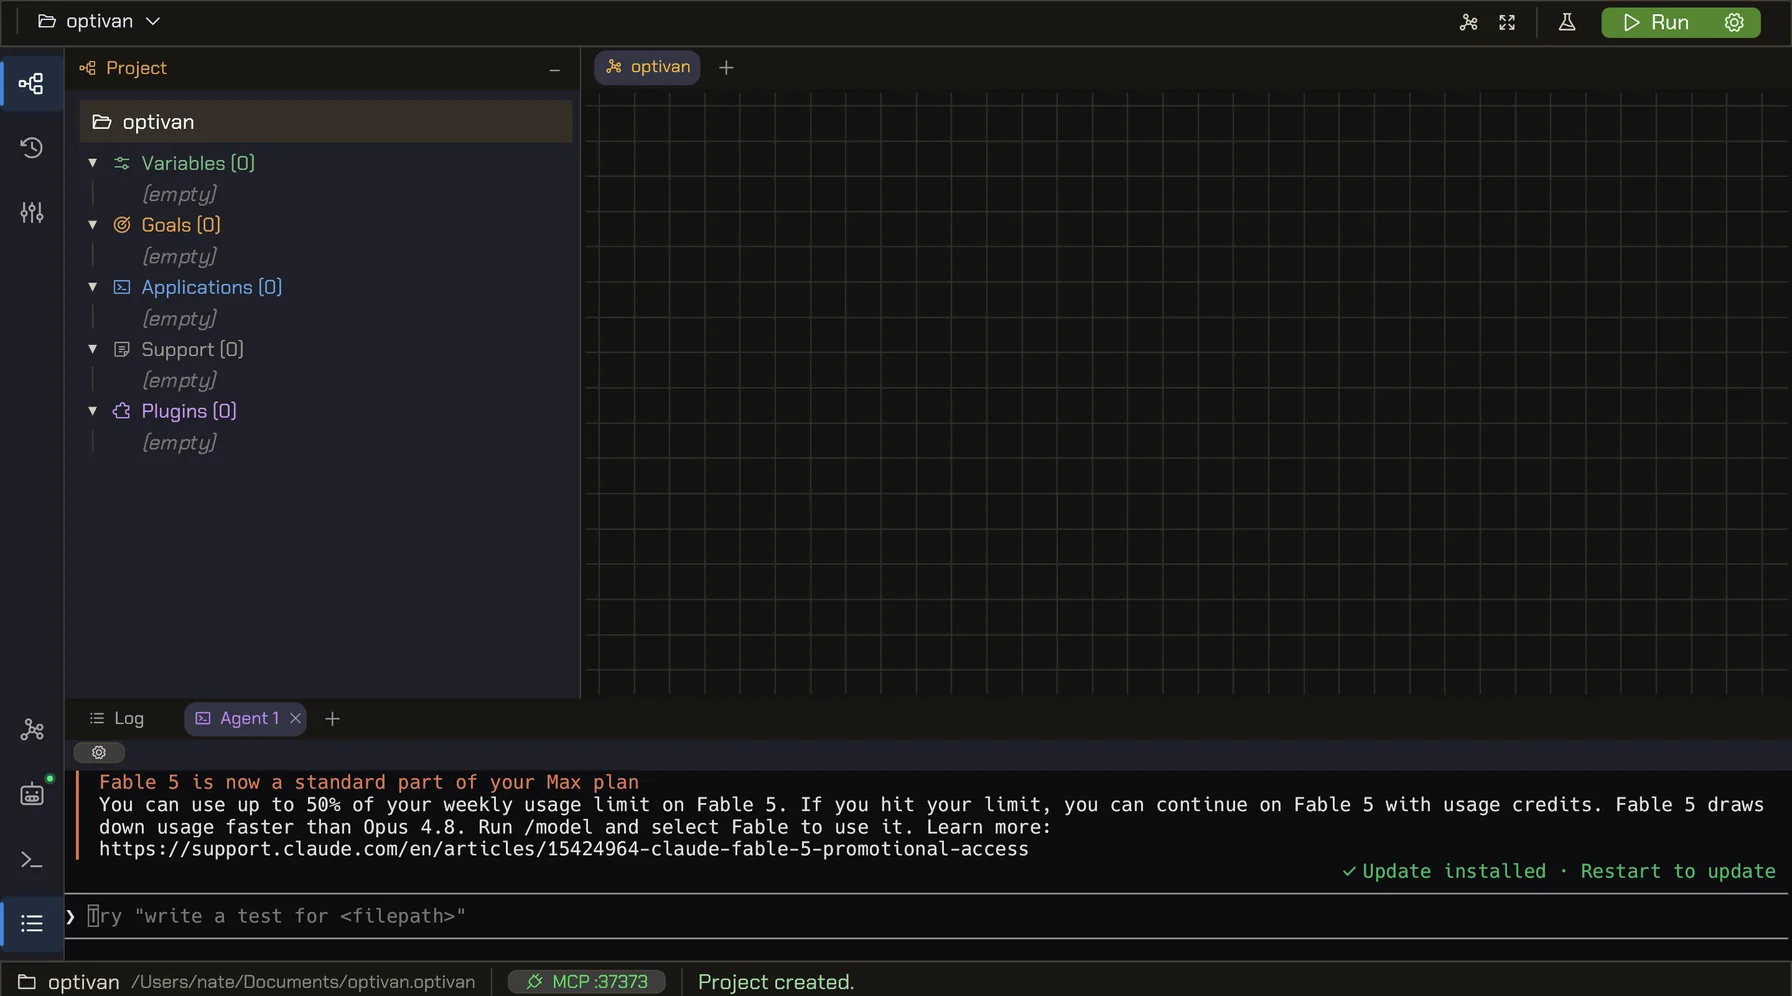Click the green Run button
The width and height of the screenshot is (1792, 996).
(1656, 22)
